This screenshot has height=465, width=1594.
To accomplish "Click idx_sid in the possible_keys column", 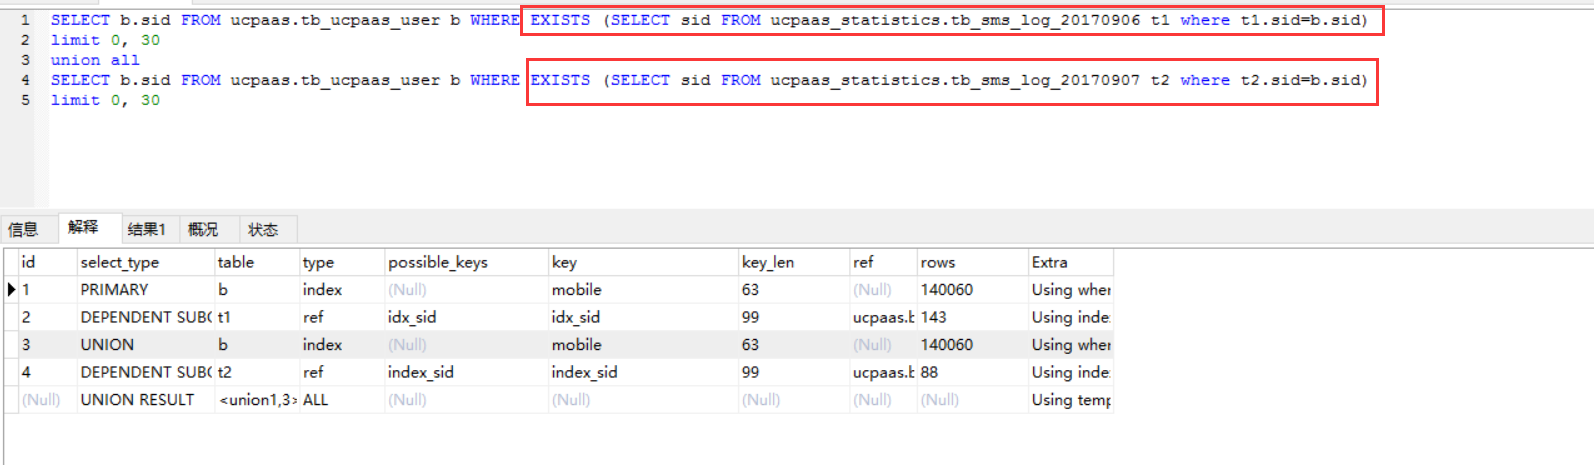I will click(x=466, y=317).
